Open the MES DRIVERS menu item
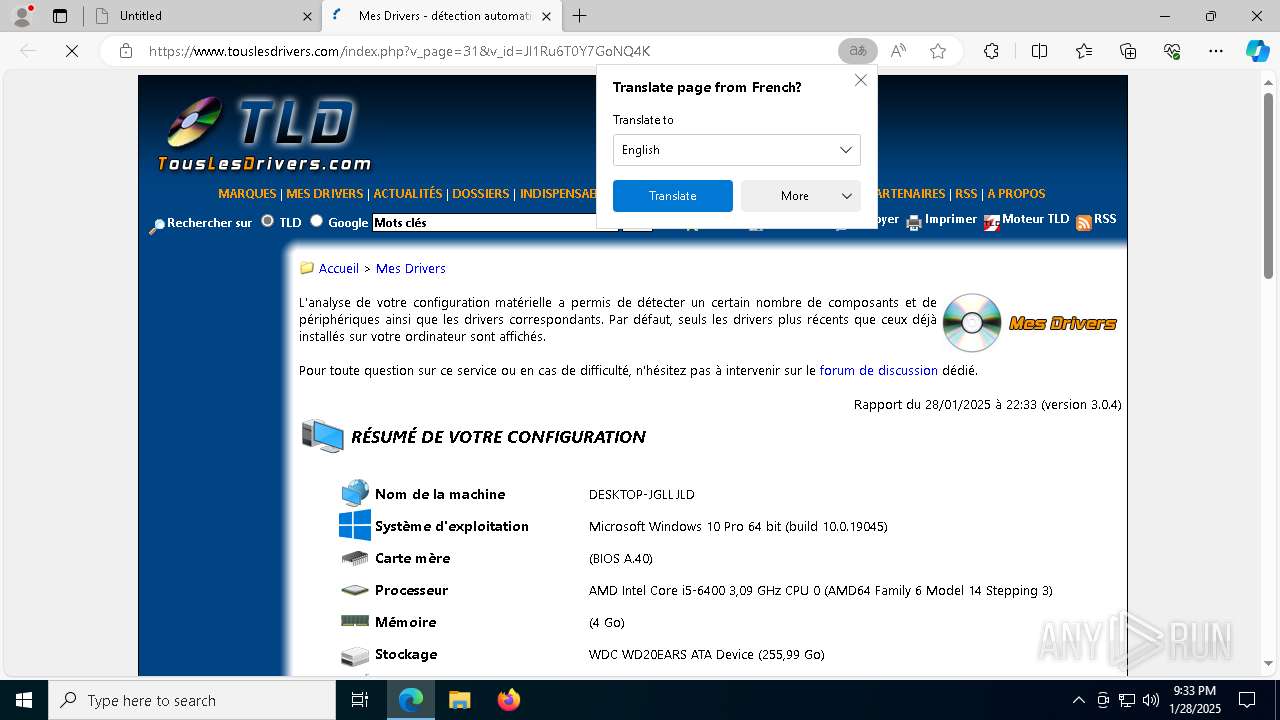This screenshot has width=1280, height=720. coord(325,194)
